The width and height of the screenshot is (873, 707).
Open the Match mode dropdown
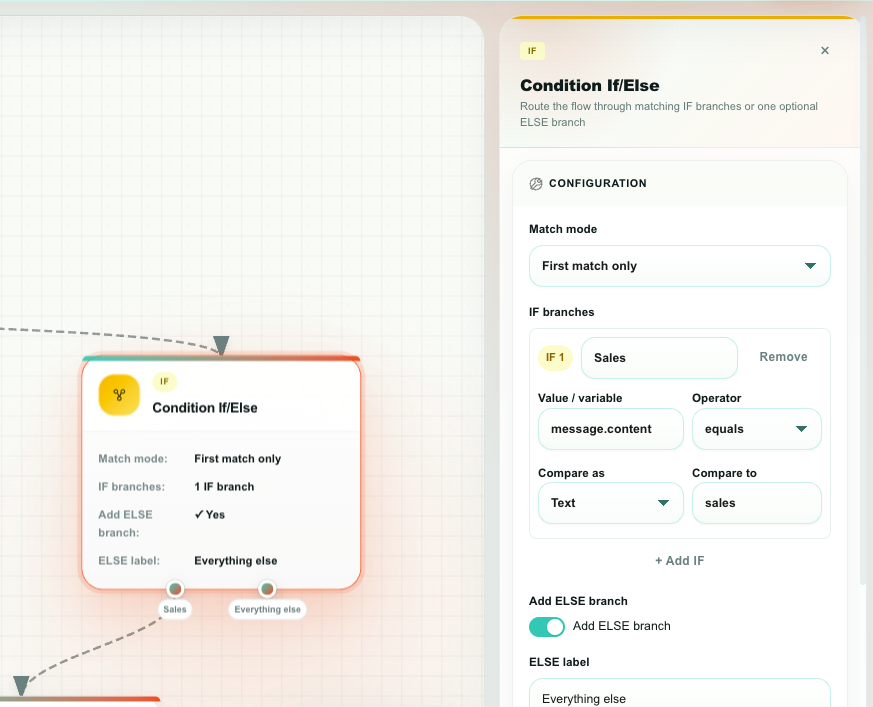pyautogui.click(x=679, y=266)
